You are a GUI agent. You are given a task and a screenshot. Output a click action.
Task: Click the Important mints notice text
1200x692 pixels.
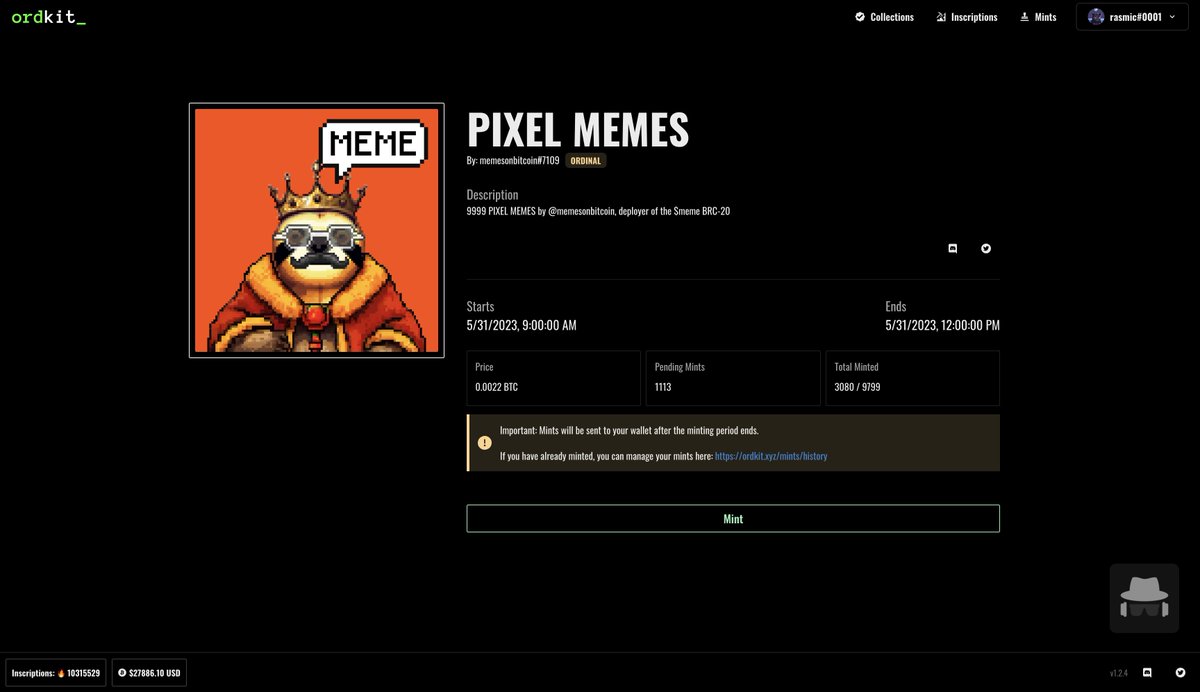pos(629,430)
